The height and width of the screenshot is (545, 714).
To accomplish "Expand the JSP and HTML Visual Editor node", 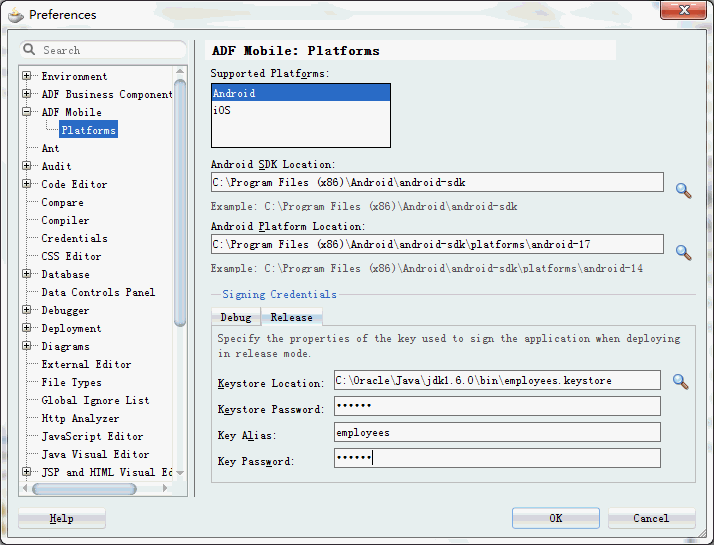I will click(26, 472).
